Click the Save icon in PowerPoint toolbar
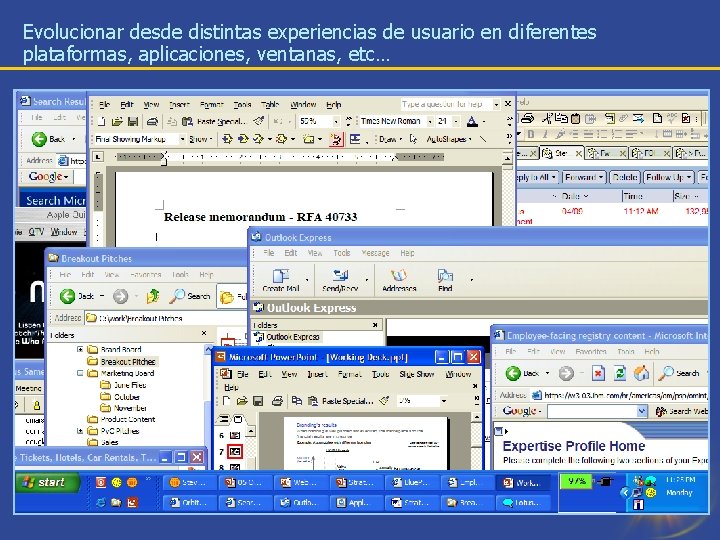 click(x=258, y=401)
